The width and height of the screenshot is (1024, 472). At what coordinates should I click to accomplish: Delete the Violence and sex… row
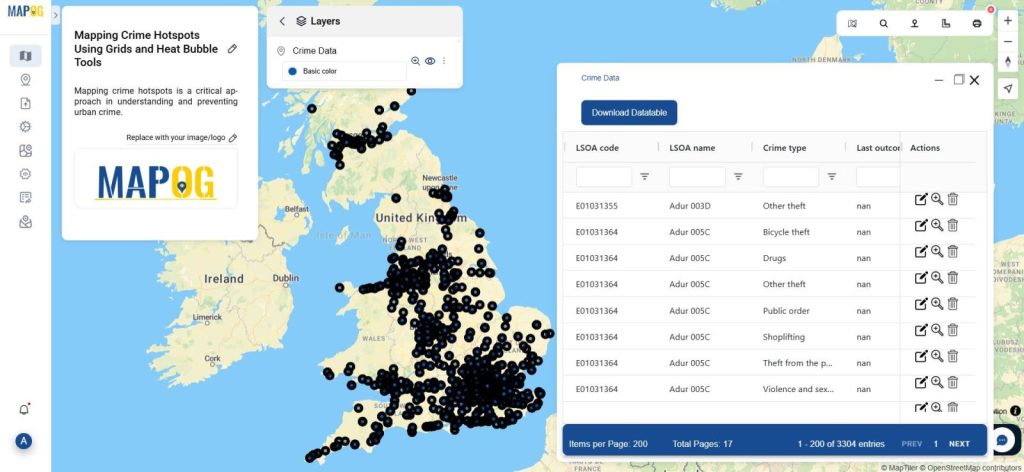pyautogui.click(x=953, y=383)
